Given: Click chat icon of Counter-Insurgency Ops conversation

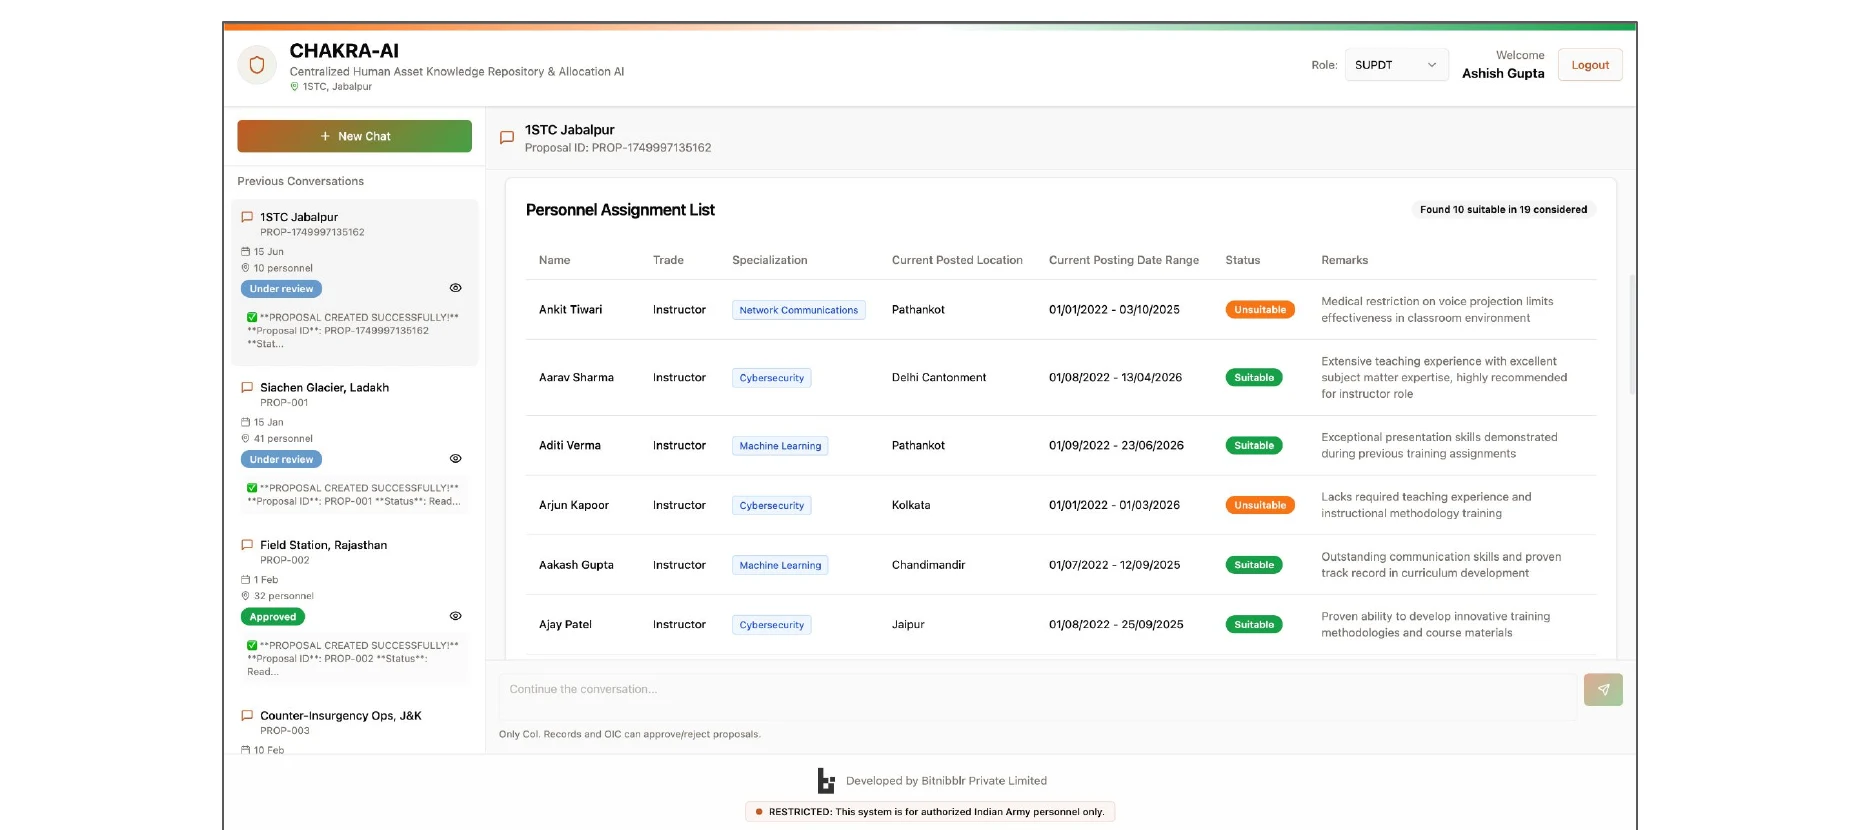Looking at the screenshot, I should click(247, 716).
